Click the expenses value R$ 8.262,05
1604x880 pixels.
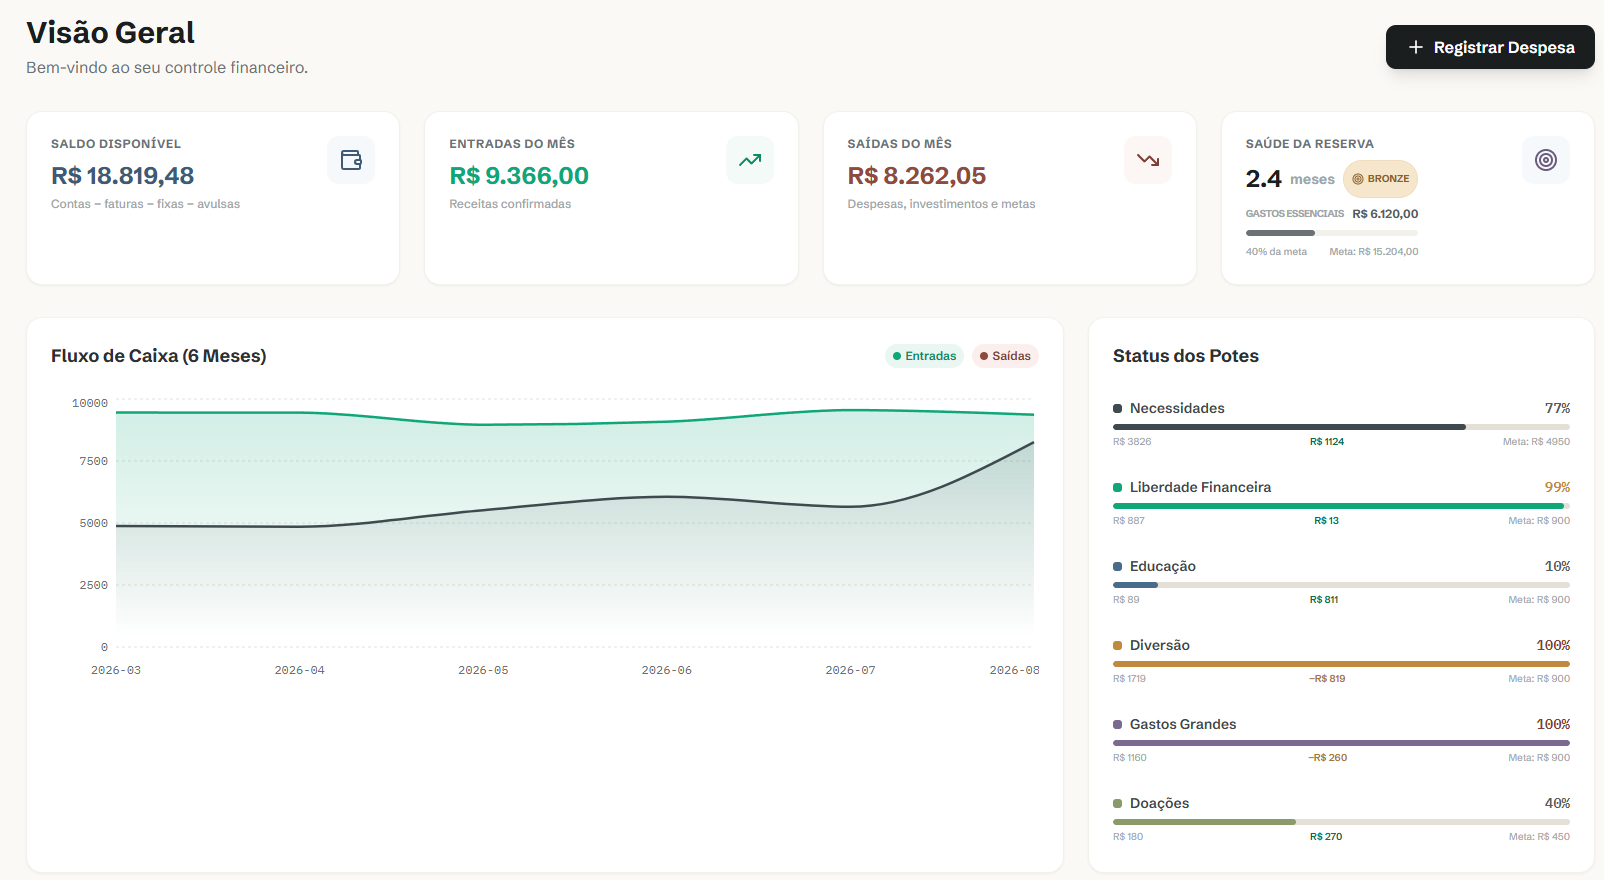tap(917, 176)
